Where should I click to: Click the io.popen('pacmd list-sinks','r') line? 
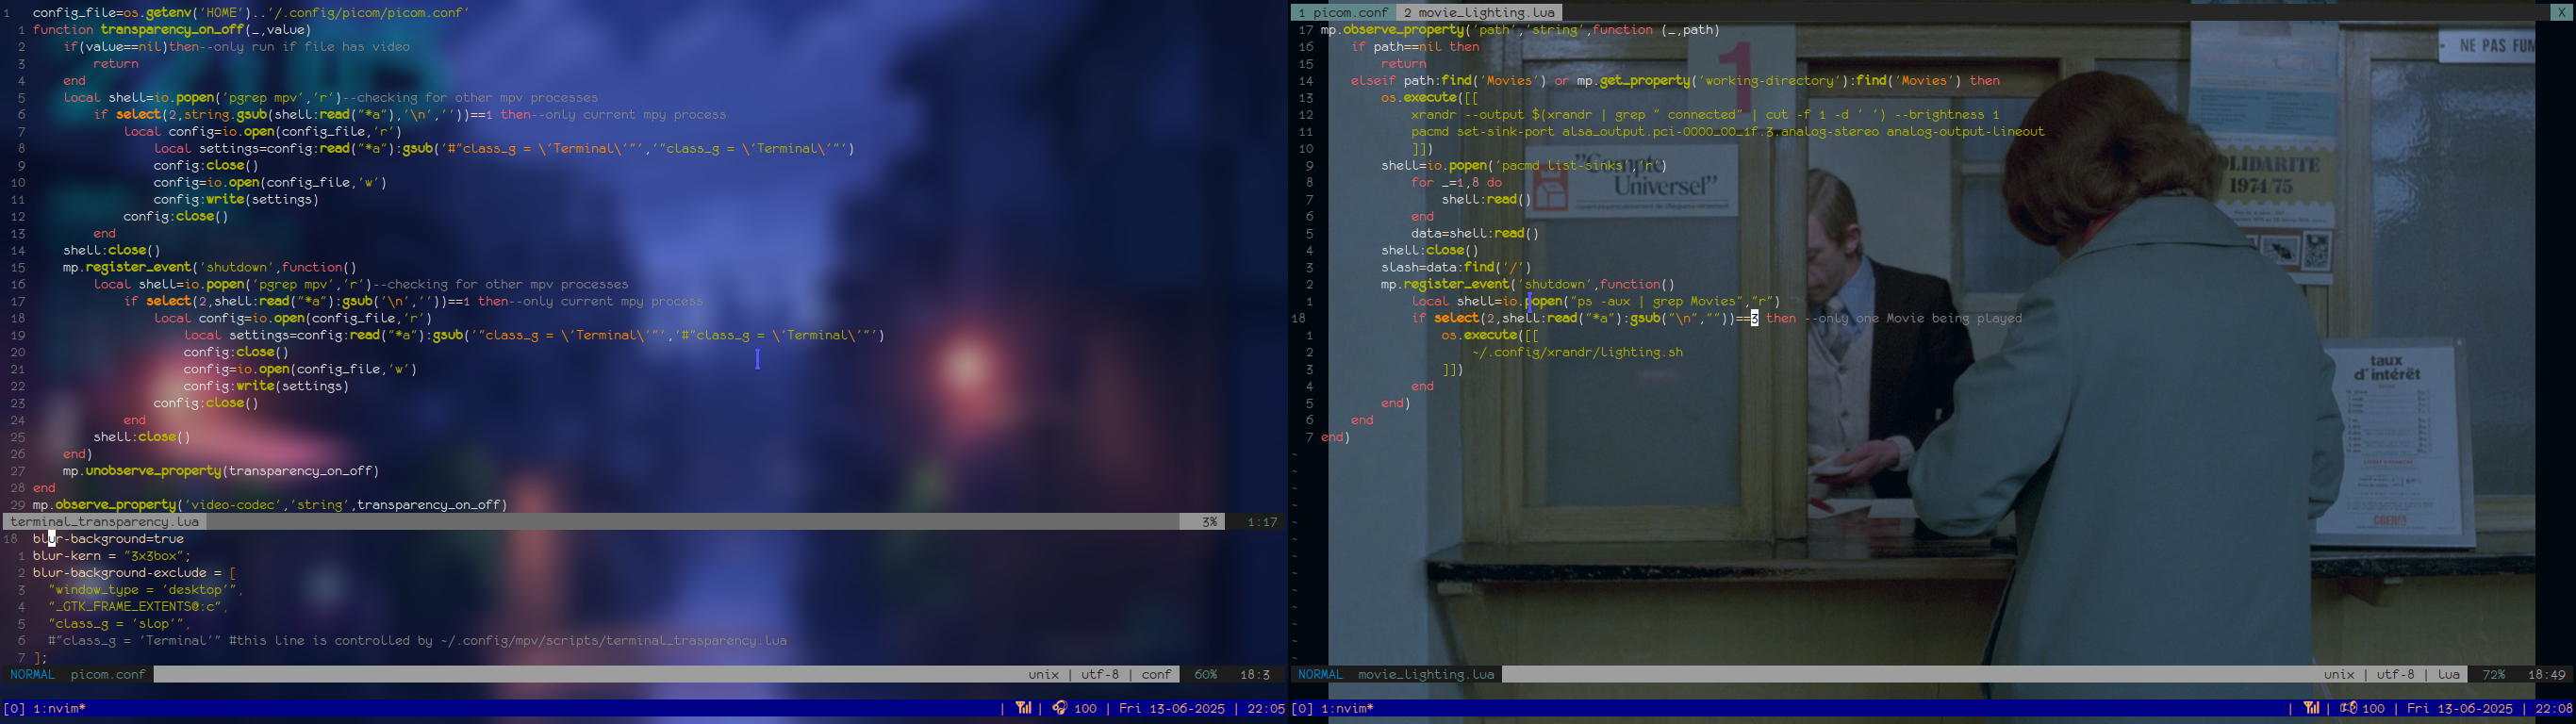(x=1524, y=166)
